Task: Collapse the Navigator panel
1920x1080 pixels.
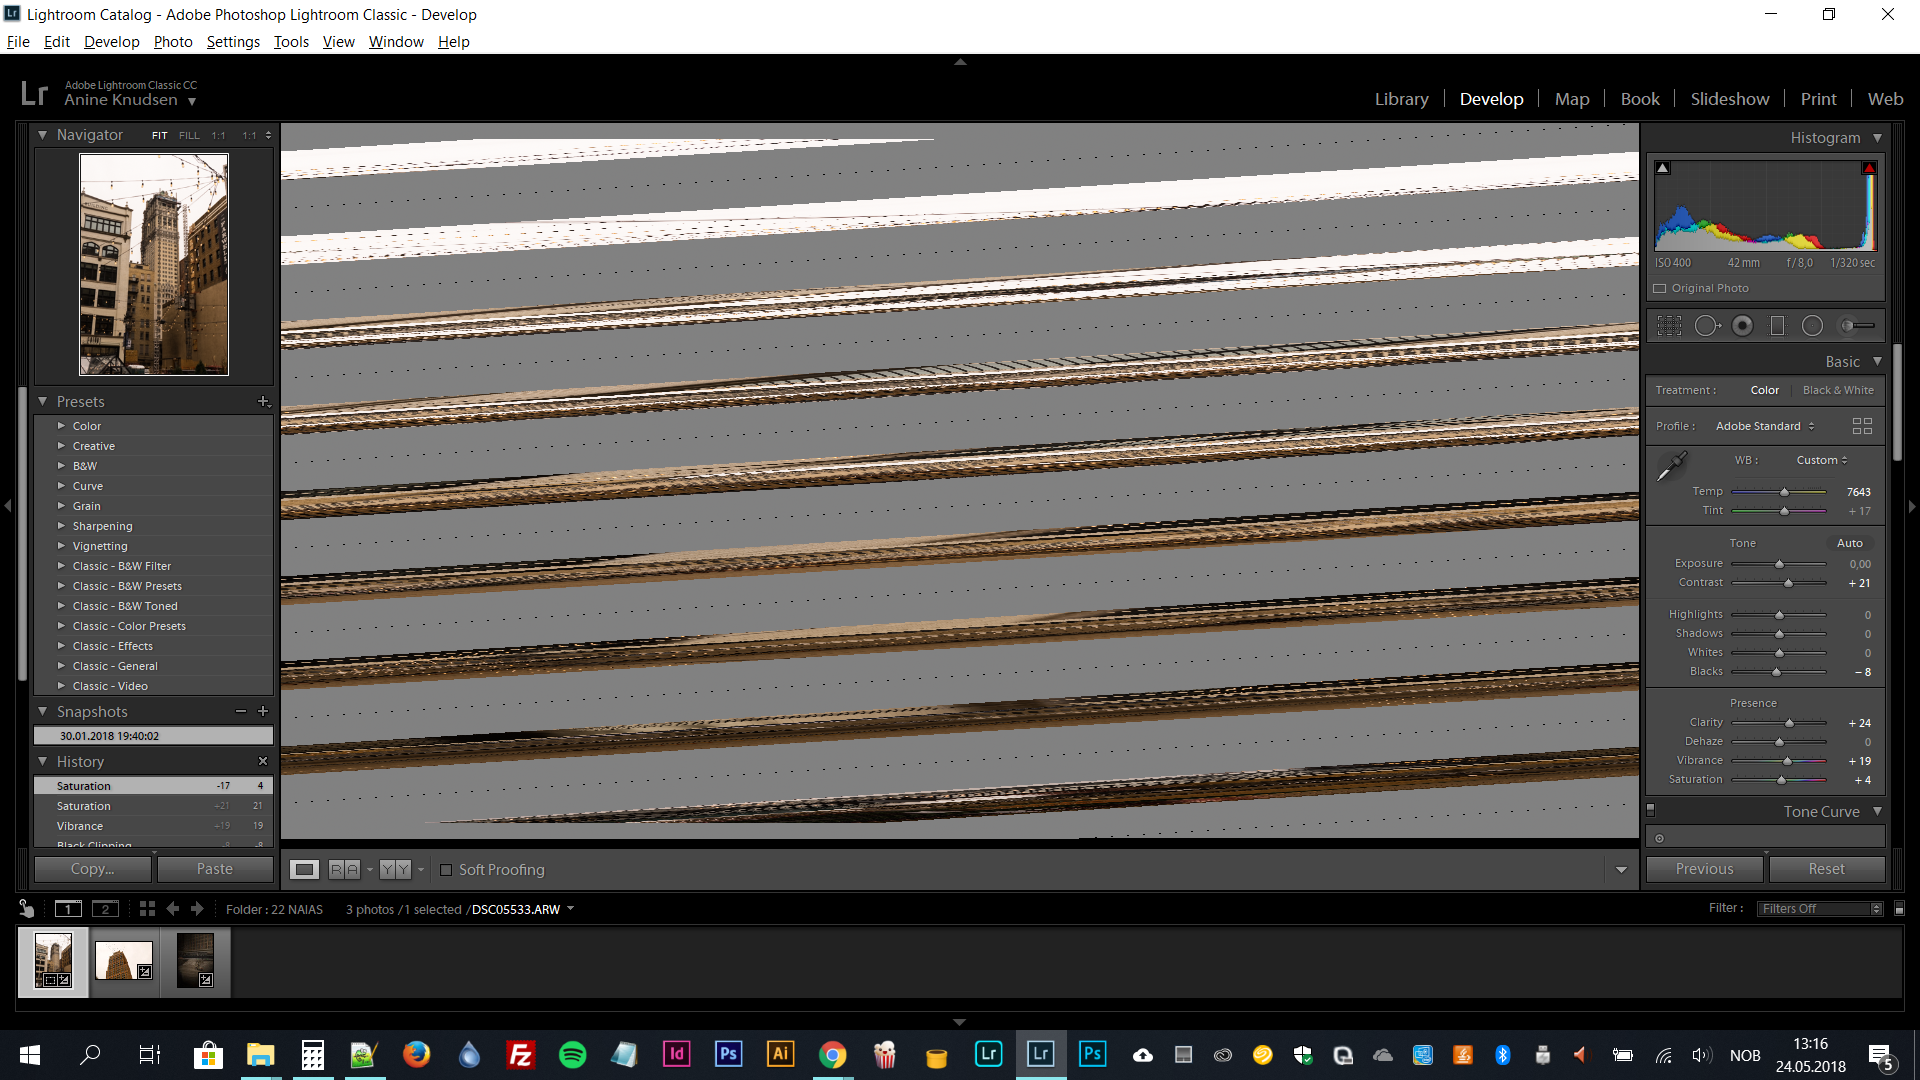Action: (x=42, y=135)
